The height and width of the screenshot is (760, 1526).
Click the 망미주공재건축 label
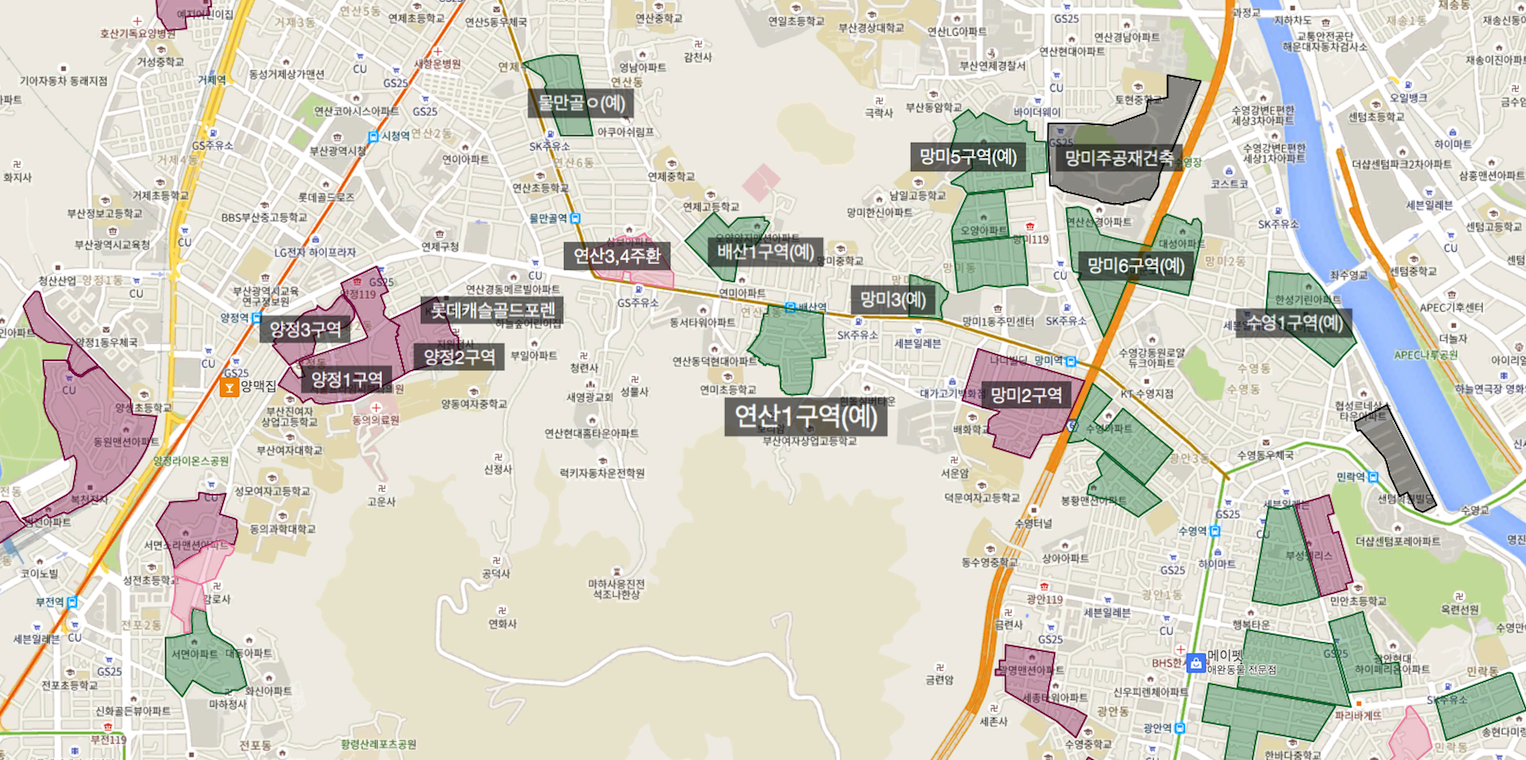coord(1118,157)
